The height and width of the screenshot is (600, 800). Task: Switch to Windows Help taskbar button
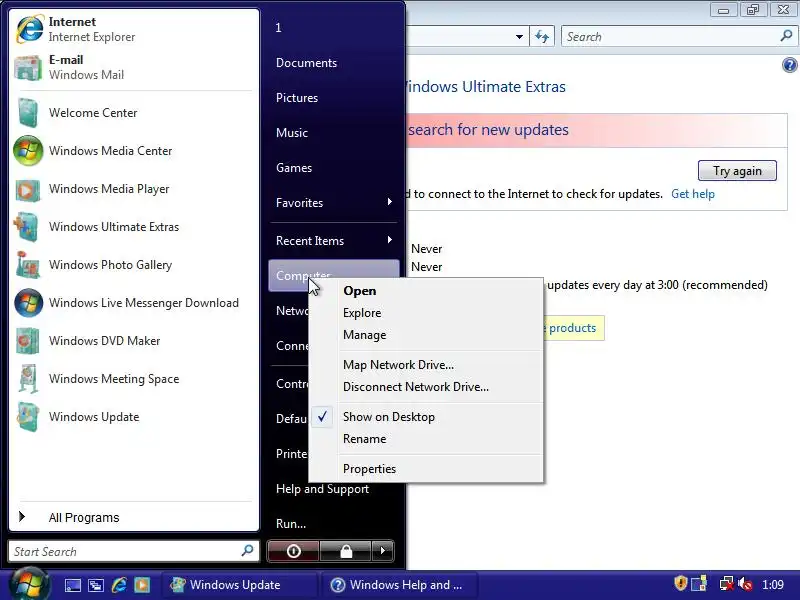tap(400, 585)
